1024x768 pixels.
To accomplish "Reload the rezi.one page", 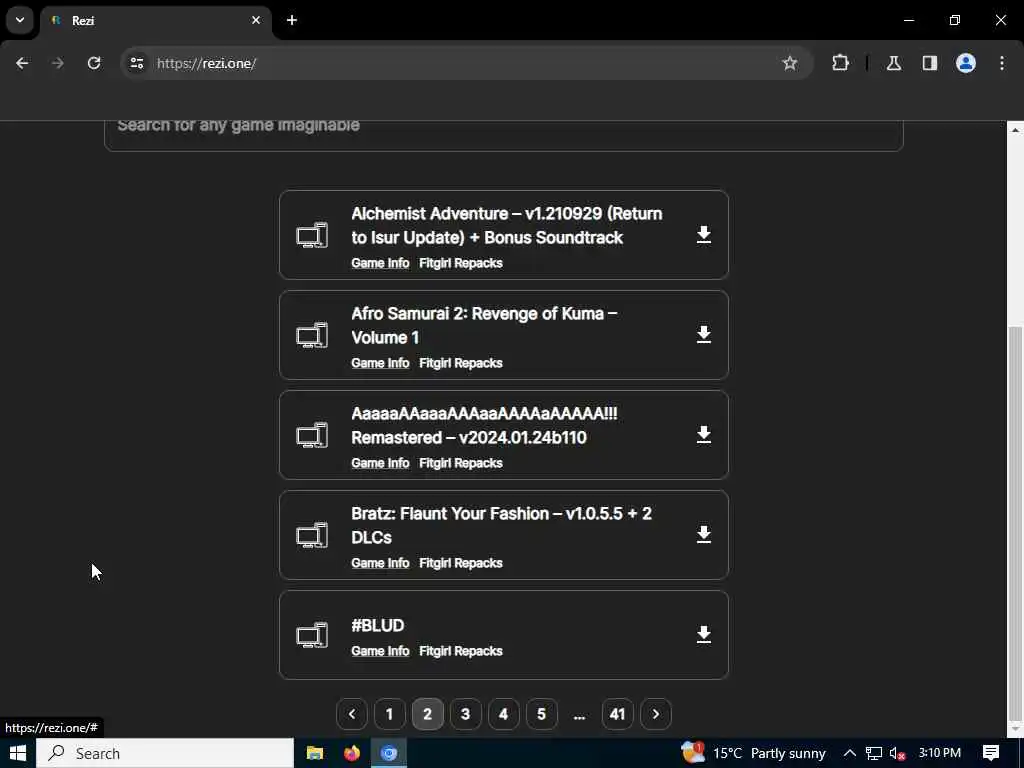I will 94,63.
